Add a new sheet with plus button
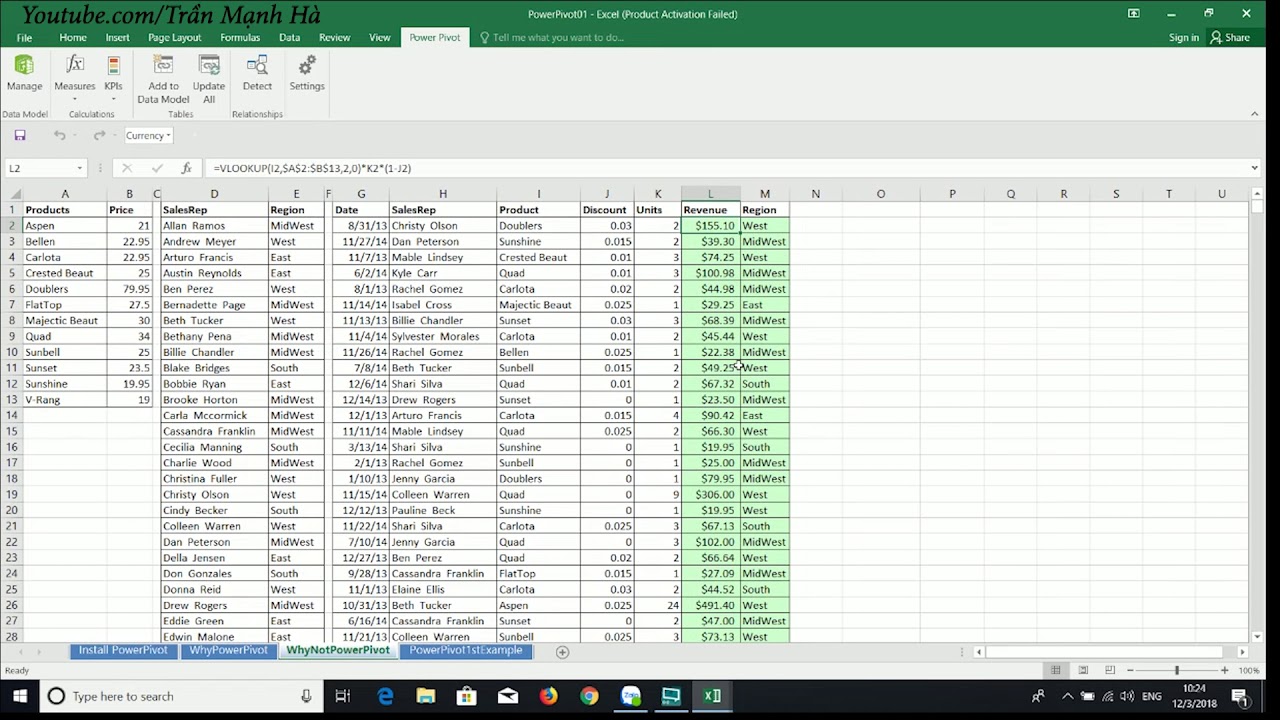The width and height of the screenshot is (1280, 720). point(562,652)
